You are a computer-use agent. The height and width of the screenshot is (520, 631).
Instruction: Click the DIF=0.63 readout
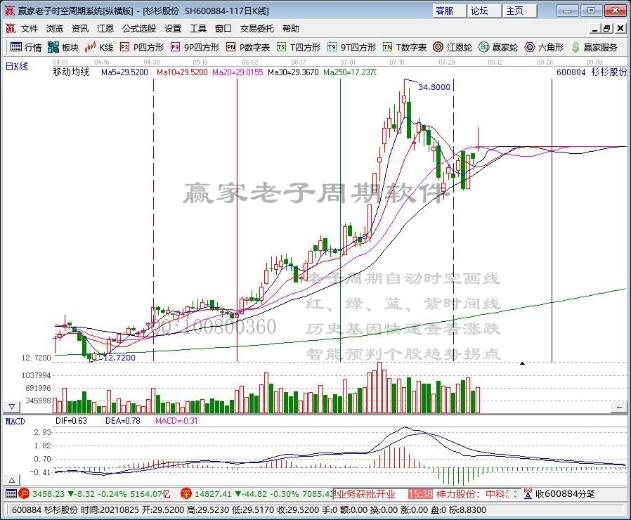[71, 421]
